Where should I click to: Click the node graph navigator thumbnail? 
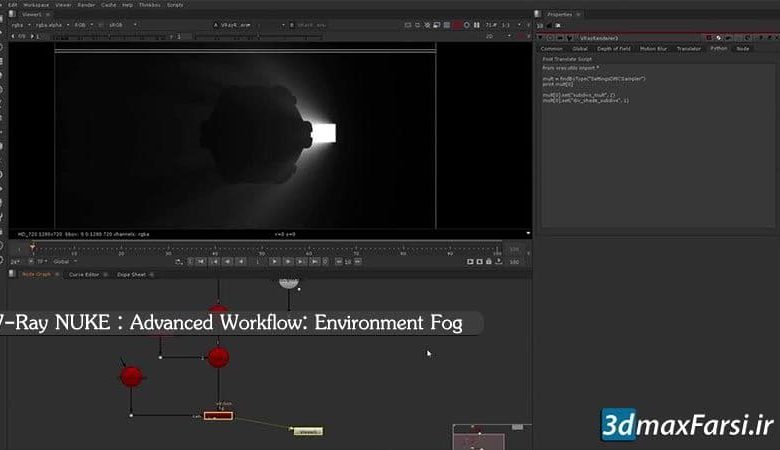pyautogui.click(x=491, y=437)
